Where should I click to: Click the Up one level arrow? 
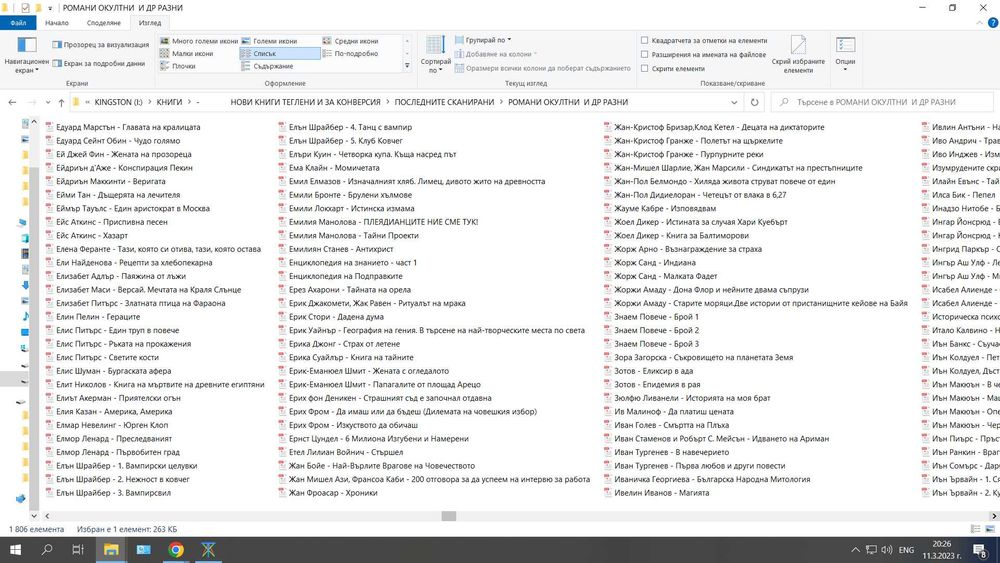tap(61, 102)
